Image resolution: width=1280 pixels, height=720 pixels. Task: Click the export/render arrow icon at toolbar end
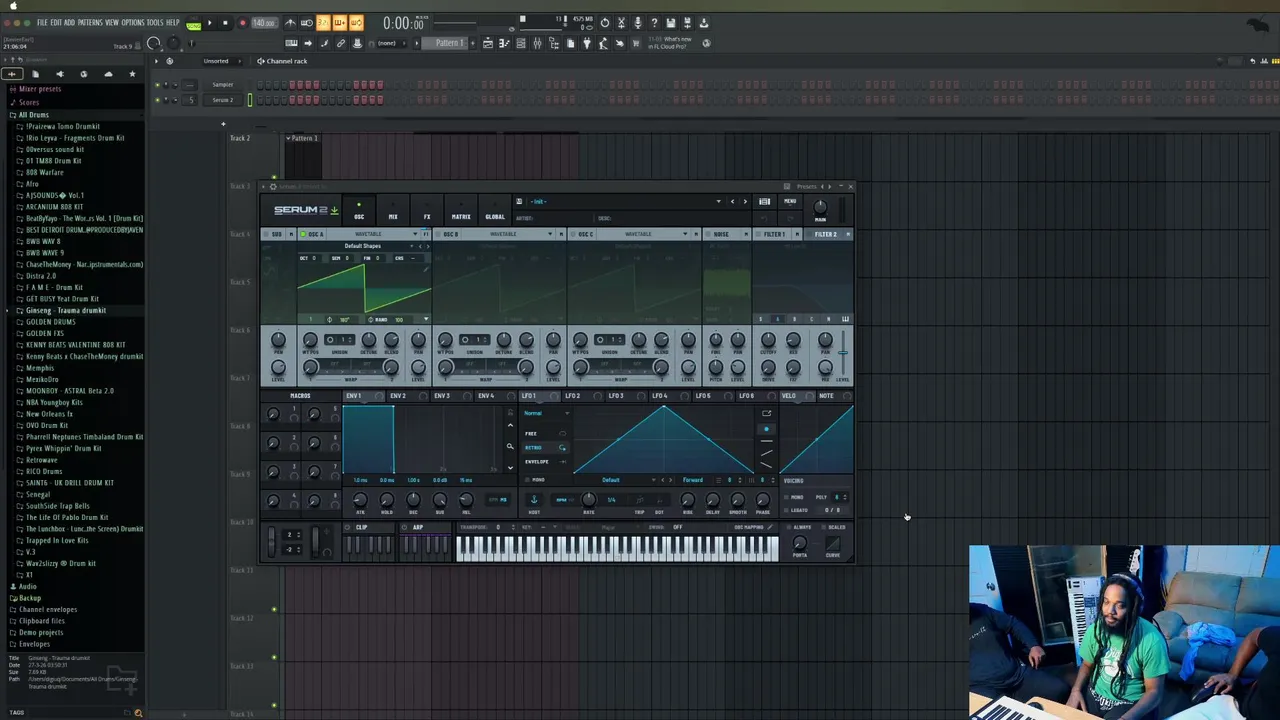click(704, 22)
